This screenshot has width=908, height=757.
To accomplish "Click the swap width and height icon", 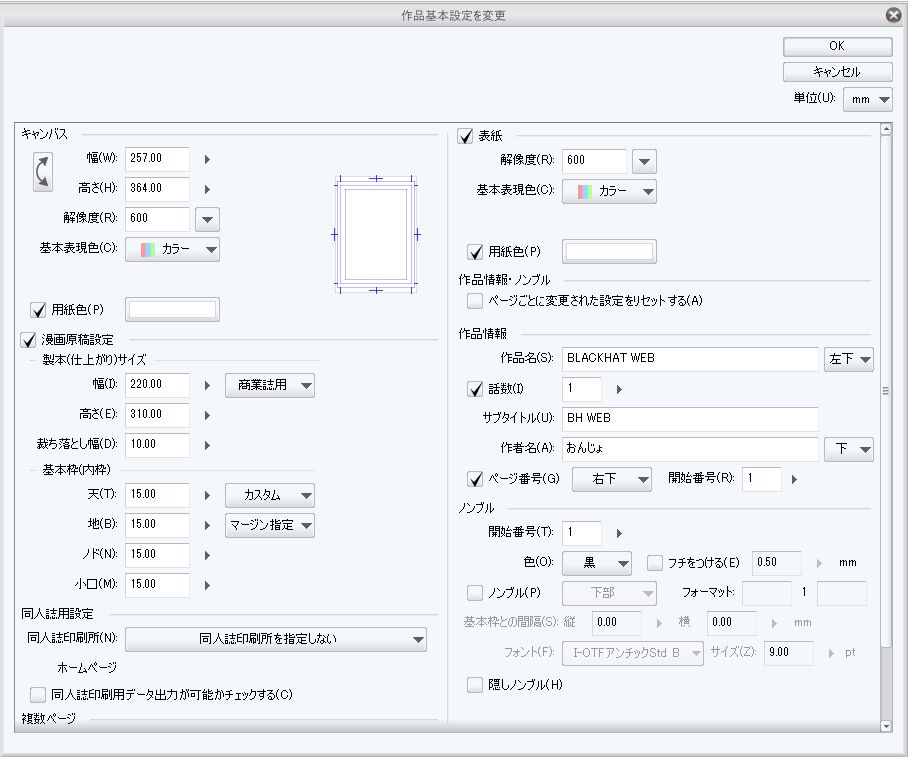I will [43, 172].
